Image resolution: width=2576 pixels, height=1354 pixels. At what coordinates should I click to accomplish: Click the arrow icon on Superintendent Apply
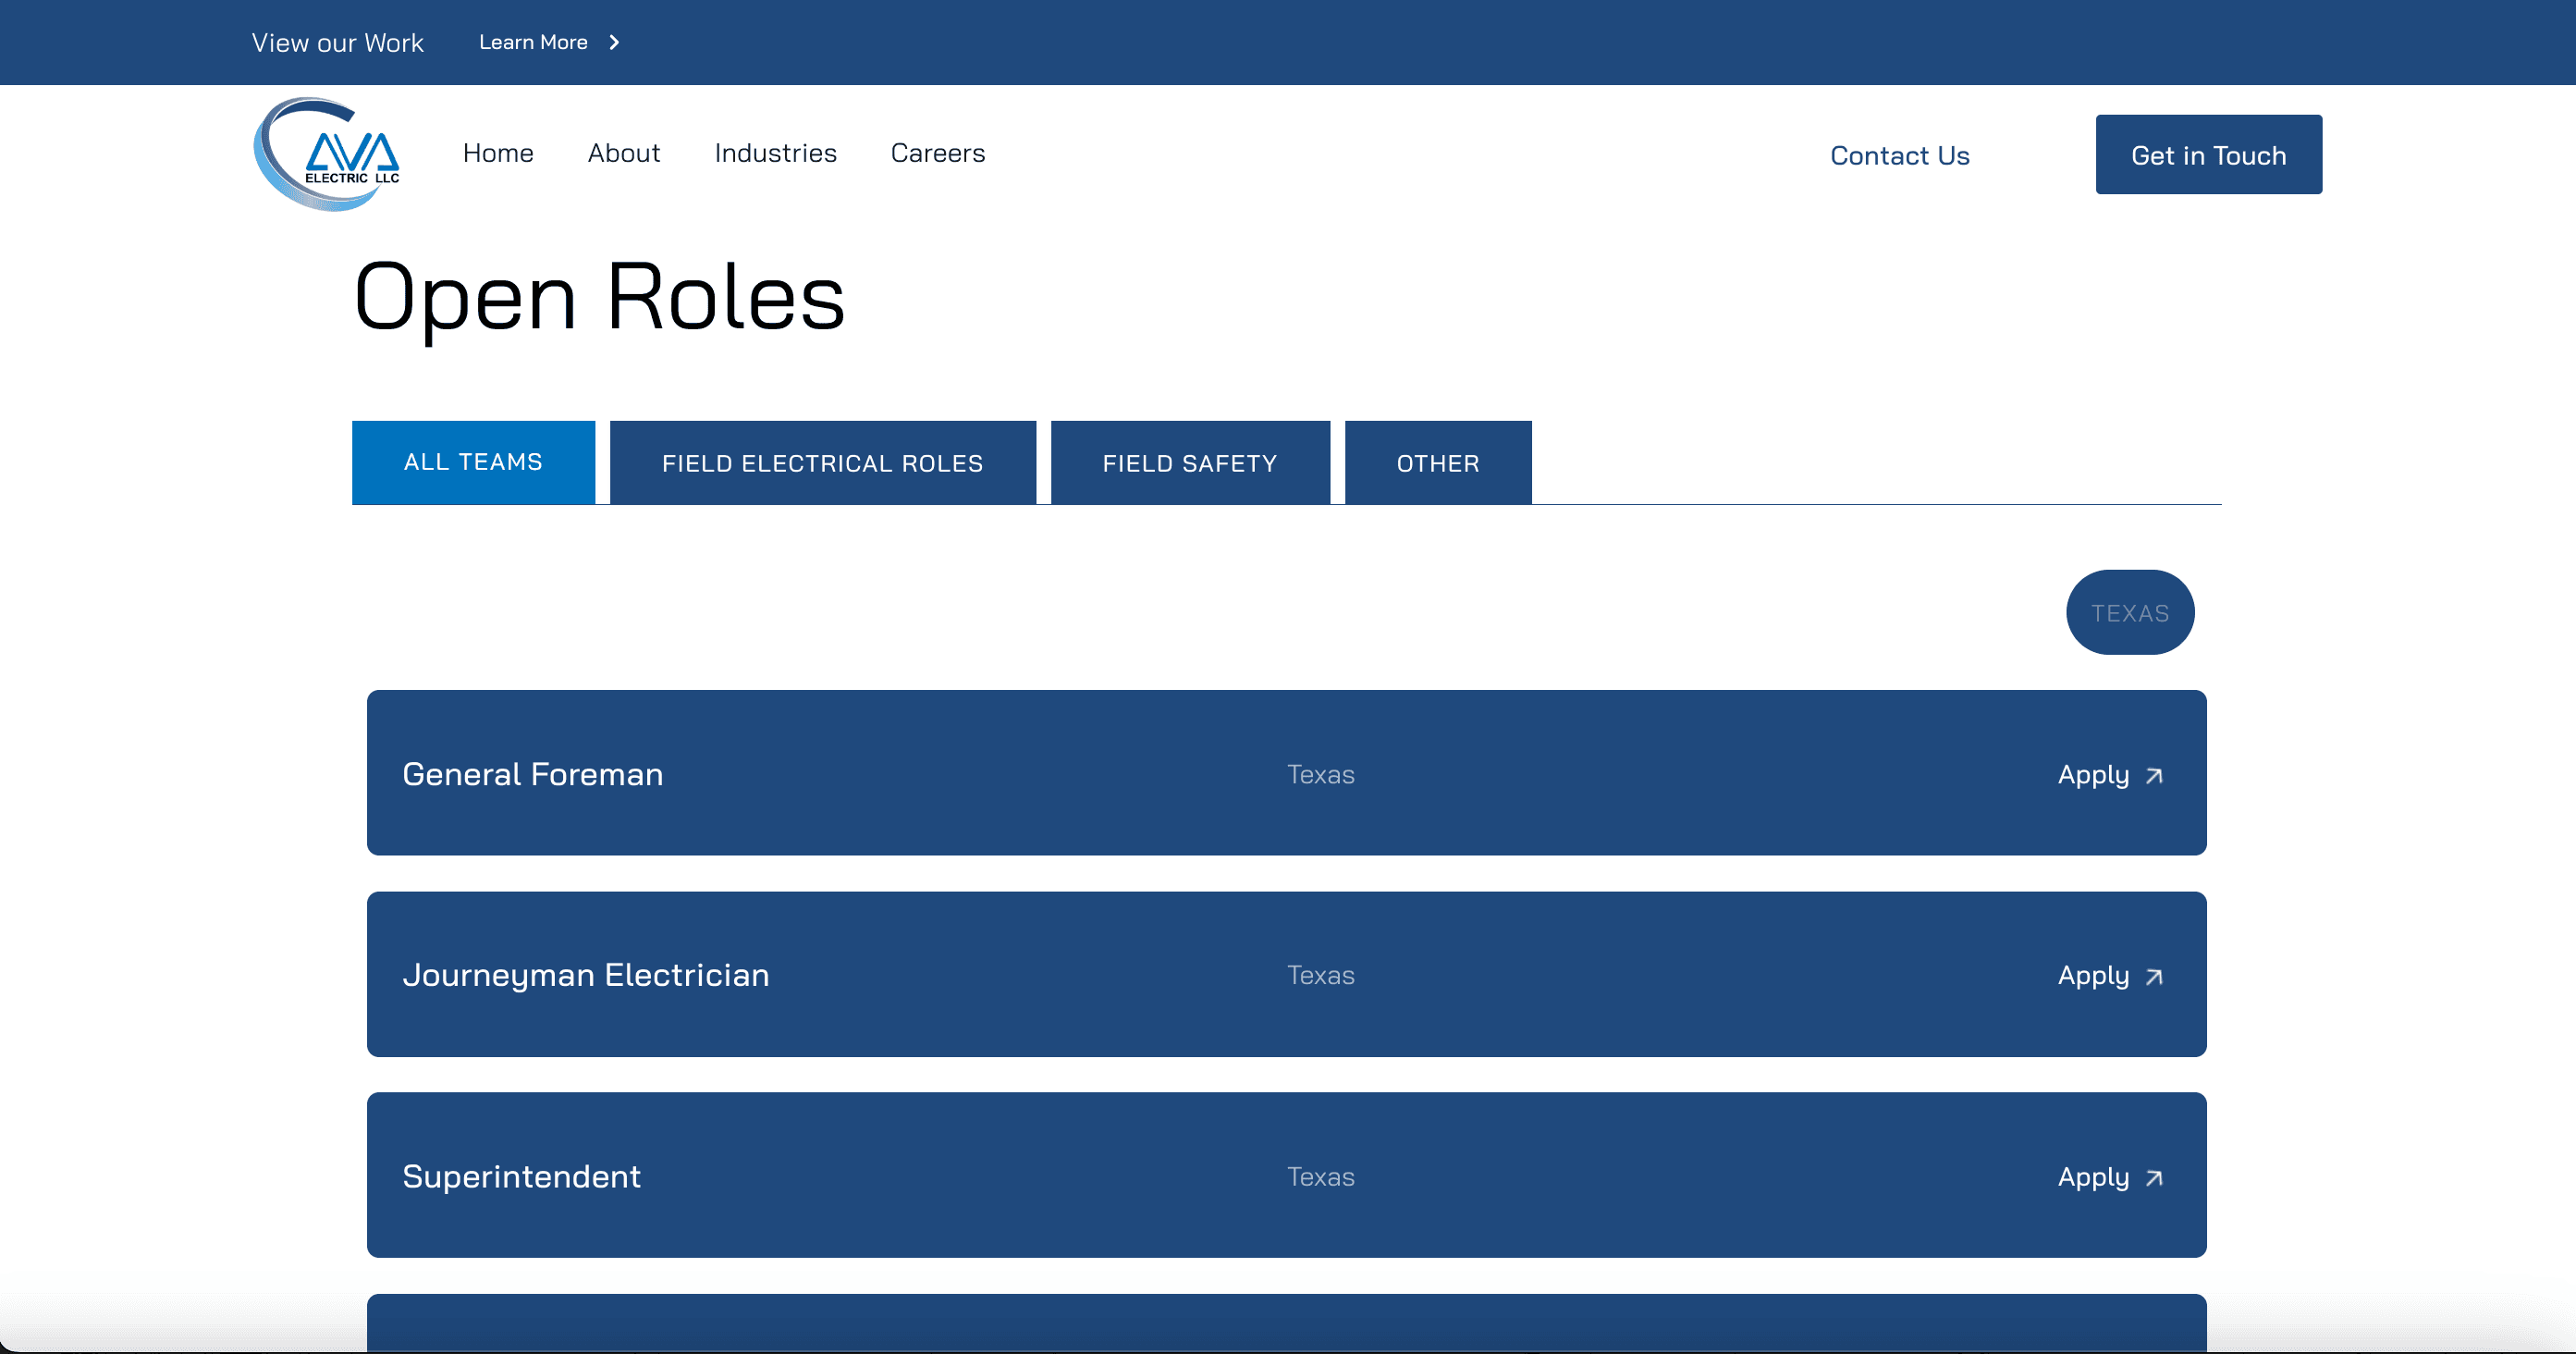click(2154, 1178)
